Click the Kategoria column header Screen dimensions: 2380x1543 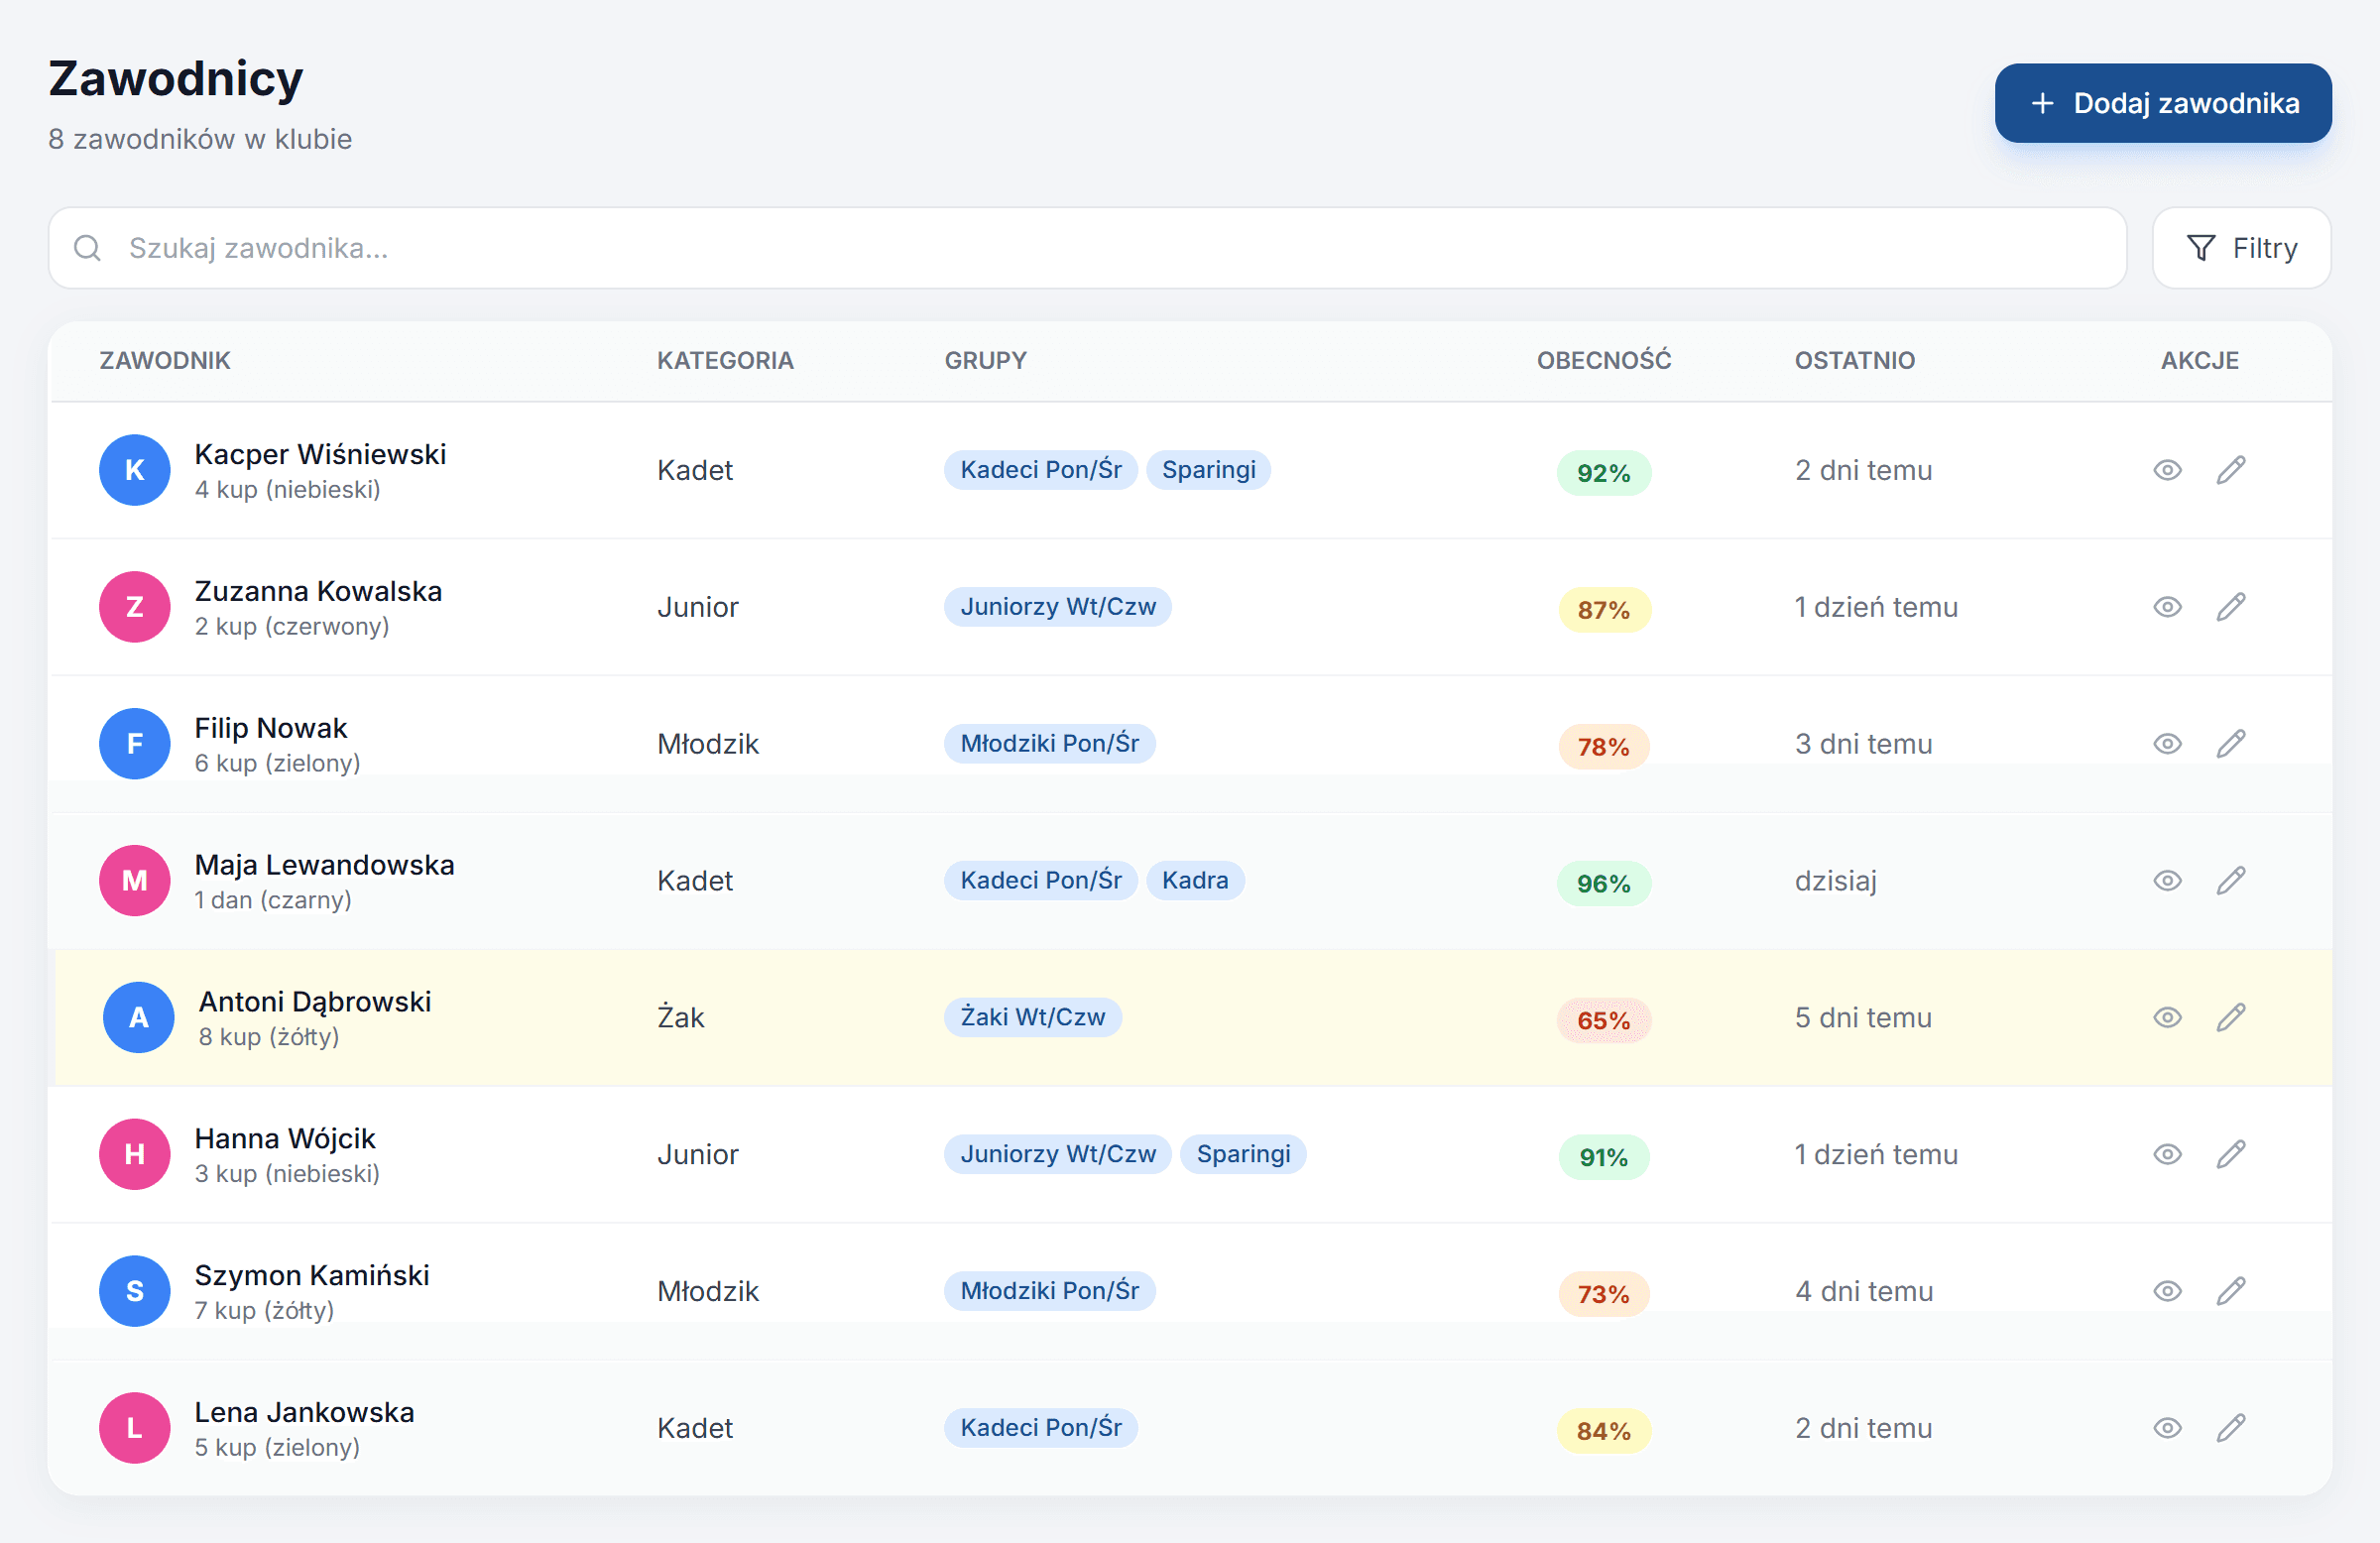tap(725, 361)
